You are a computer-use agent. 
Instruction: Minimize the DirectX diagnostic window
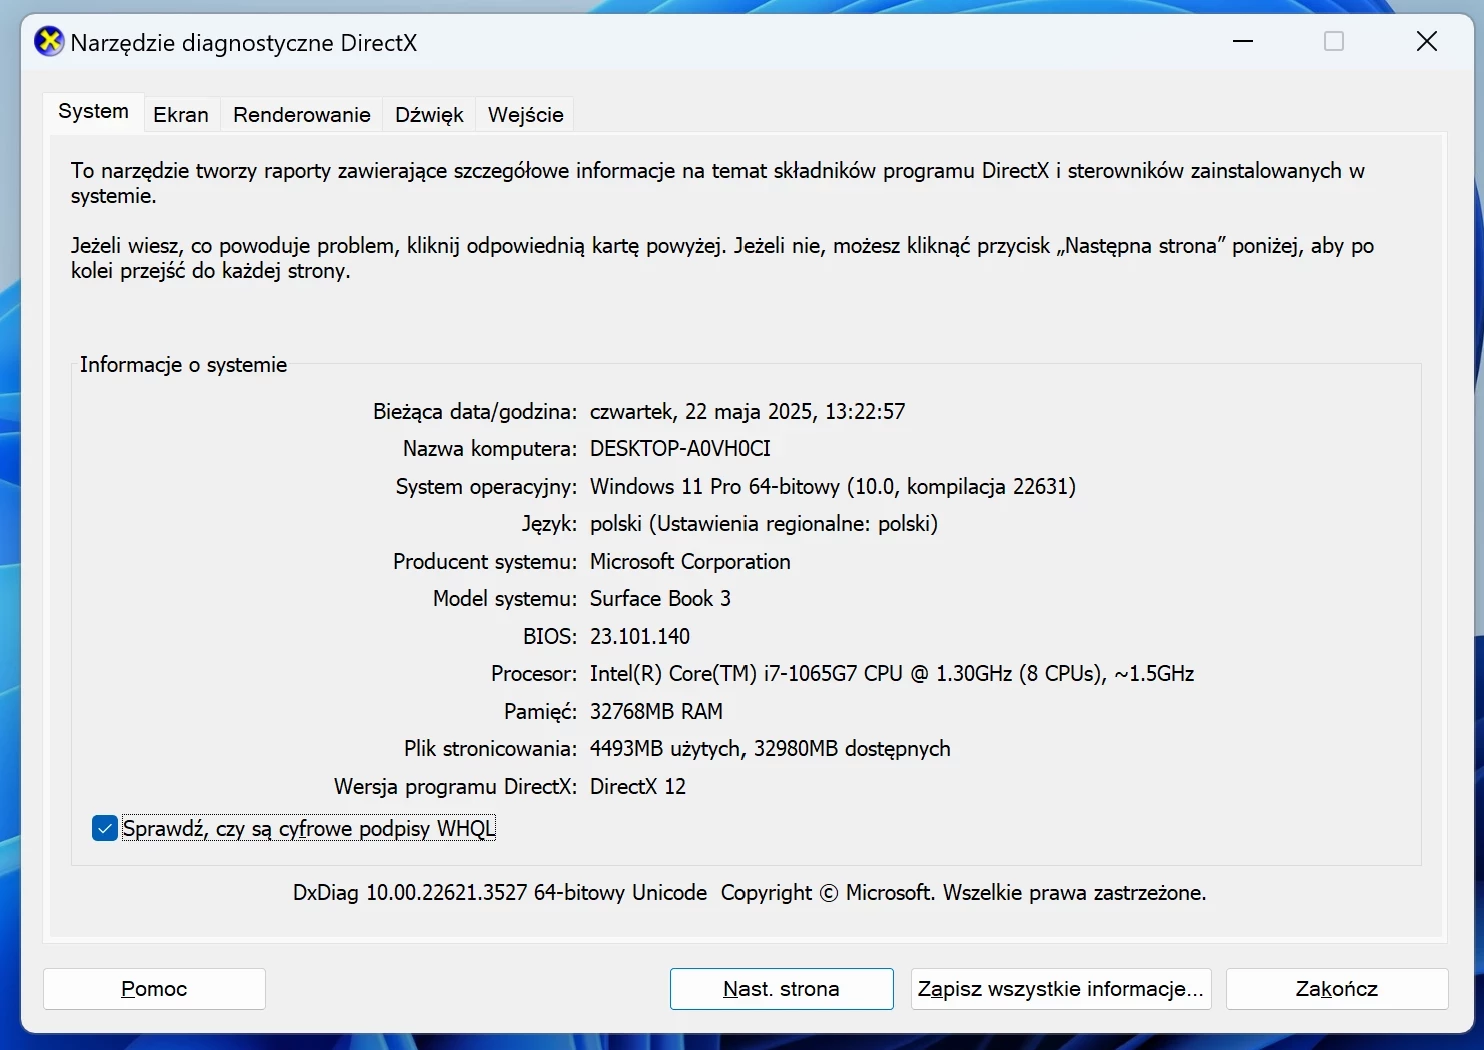pyautogui.click(x=1243, y=41)
